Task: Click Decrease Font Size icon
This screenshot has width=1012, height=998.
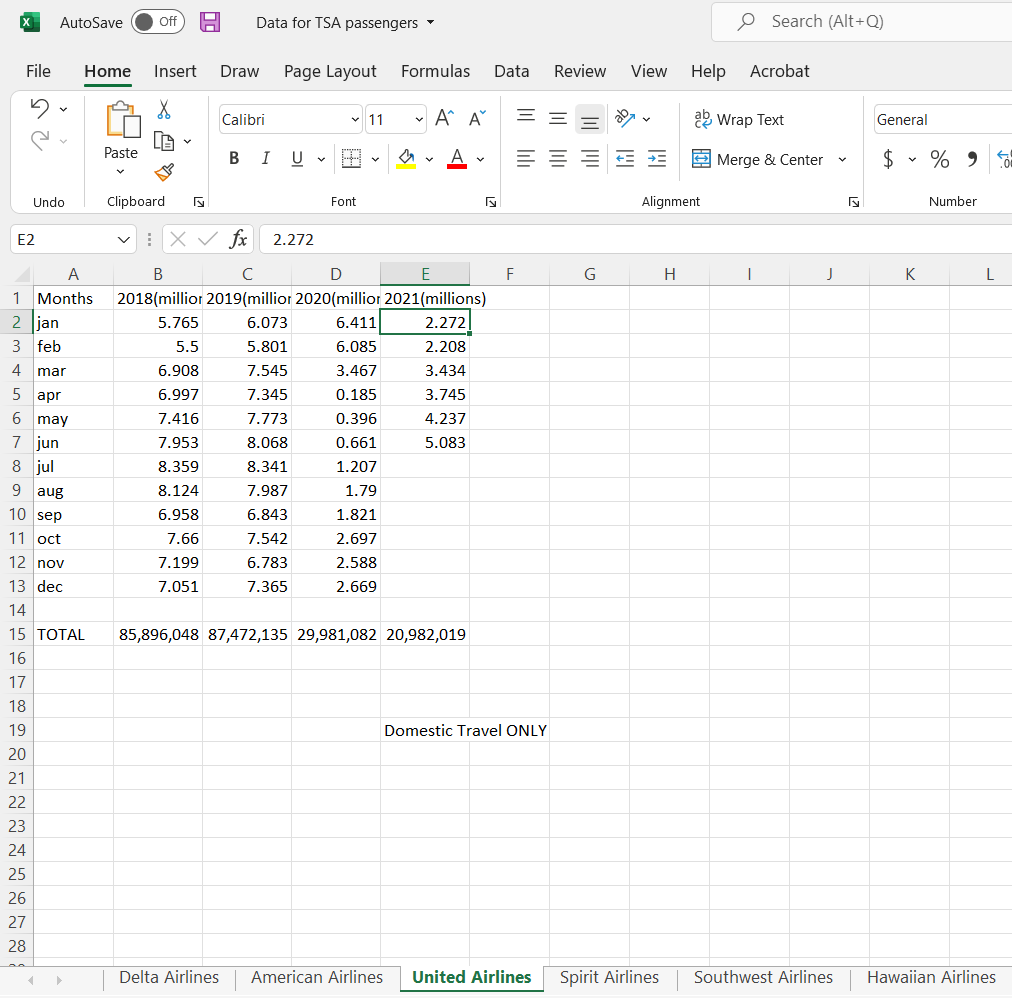Action: 478,118
